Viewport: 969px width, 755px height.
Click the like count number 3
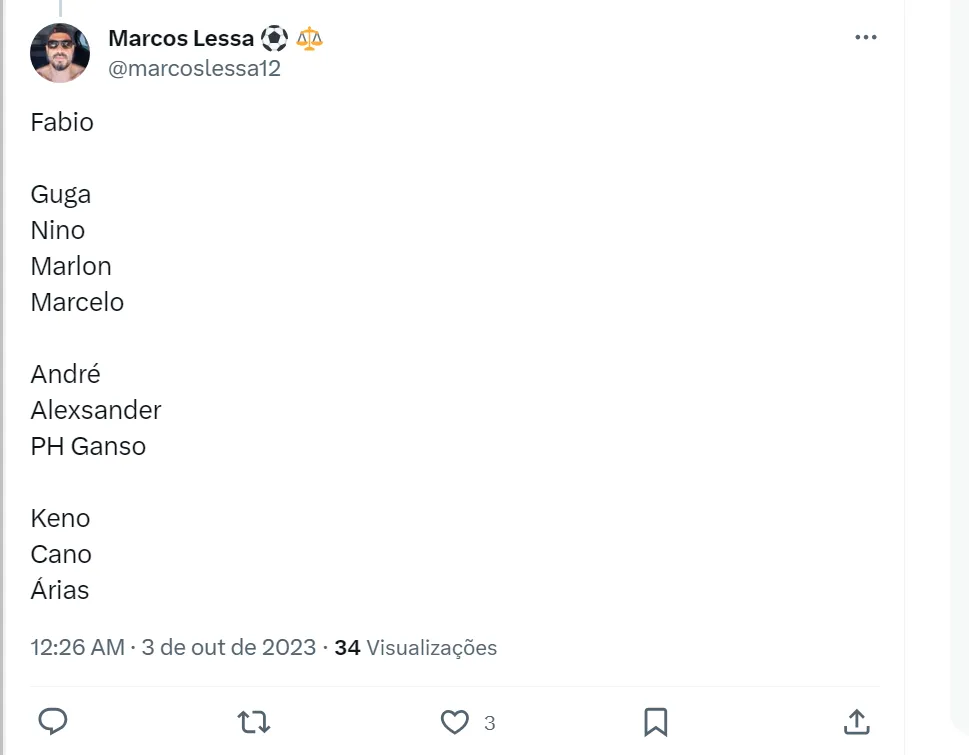coord(489,723)
